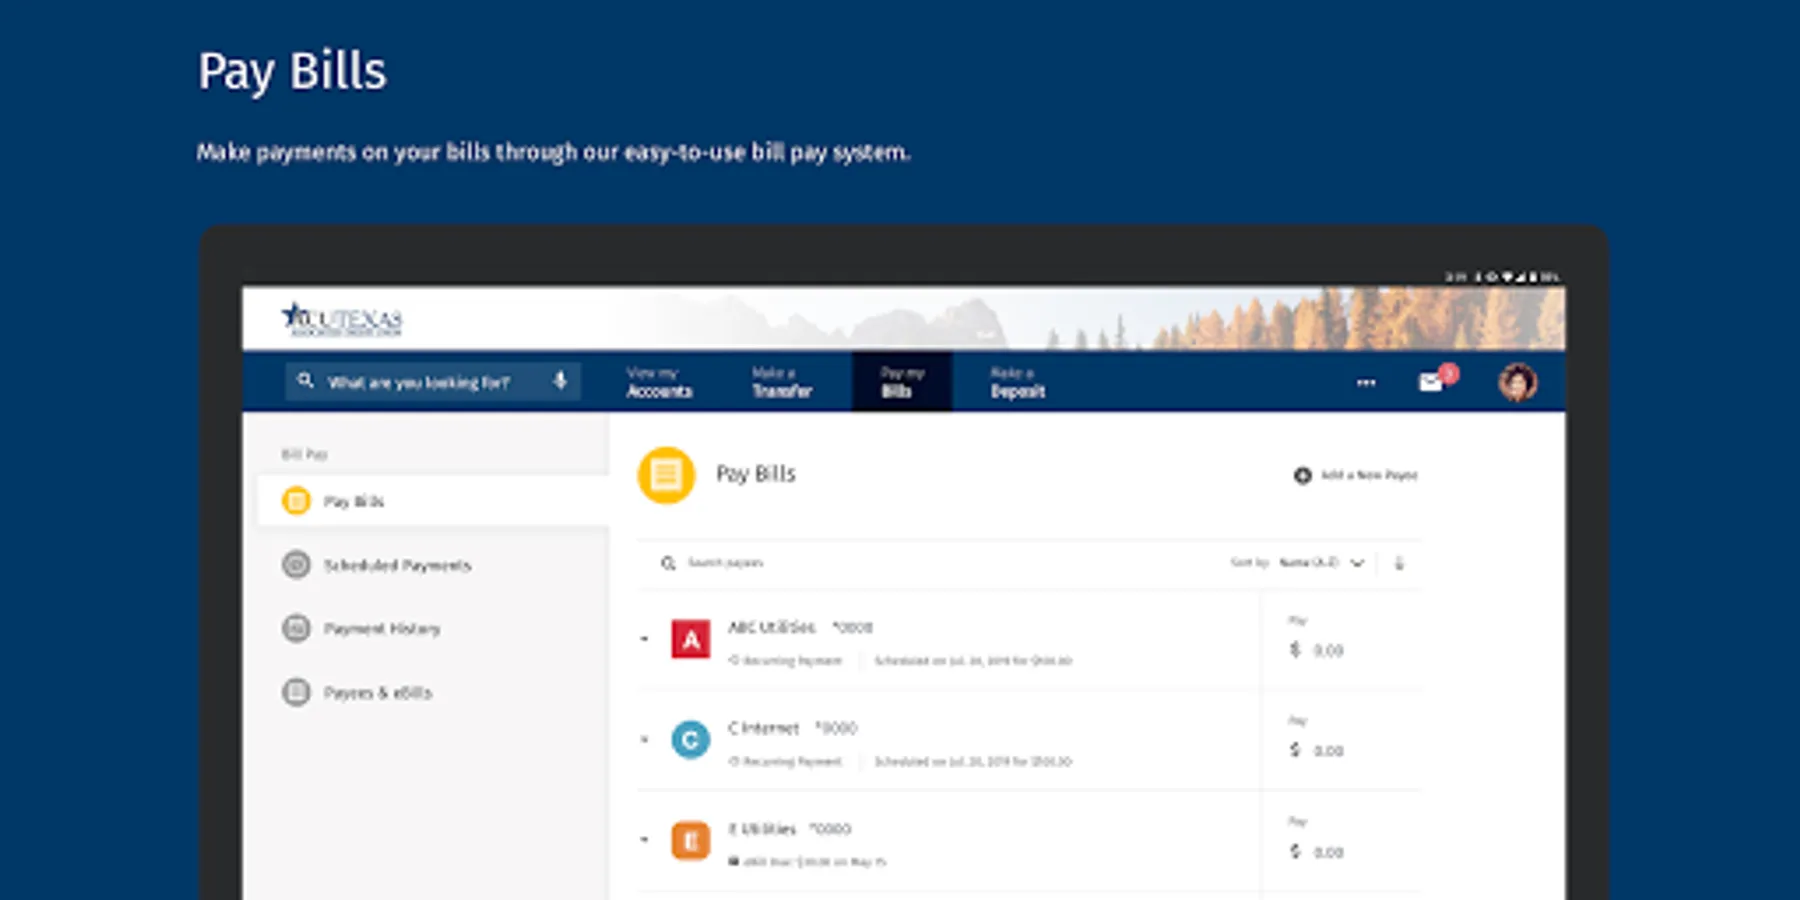
Task: Expand the ABC Utilities payee row
Action: point(645,639)
